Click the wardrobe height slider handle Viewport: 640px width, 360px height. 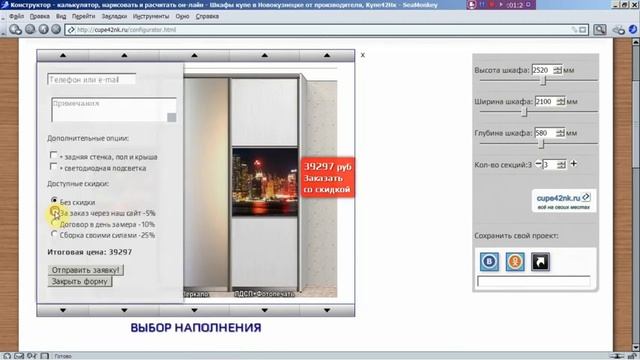point(543,81)
